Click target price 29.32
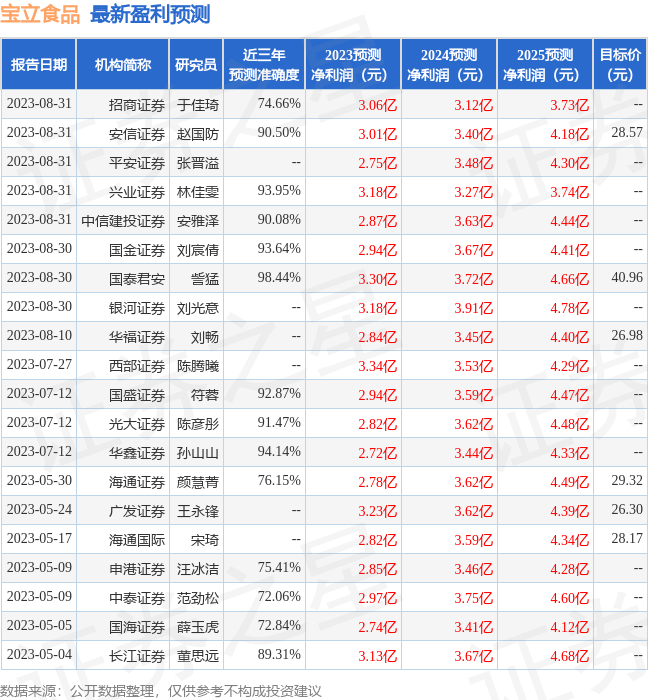The image size is (648, 700). pos(627,481)
